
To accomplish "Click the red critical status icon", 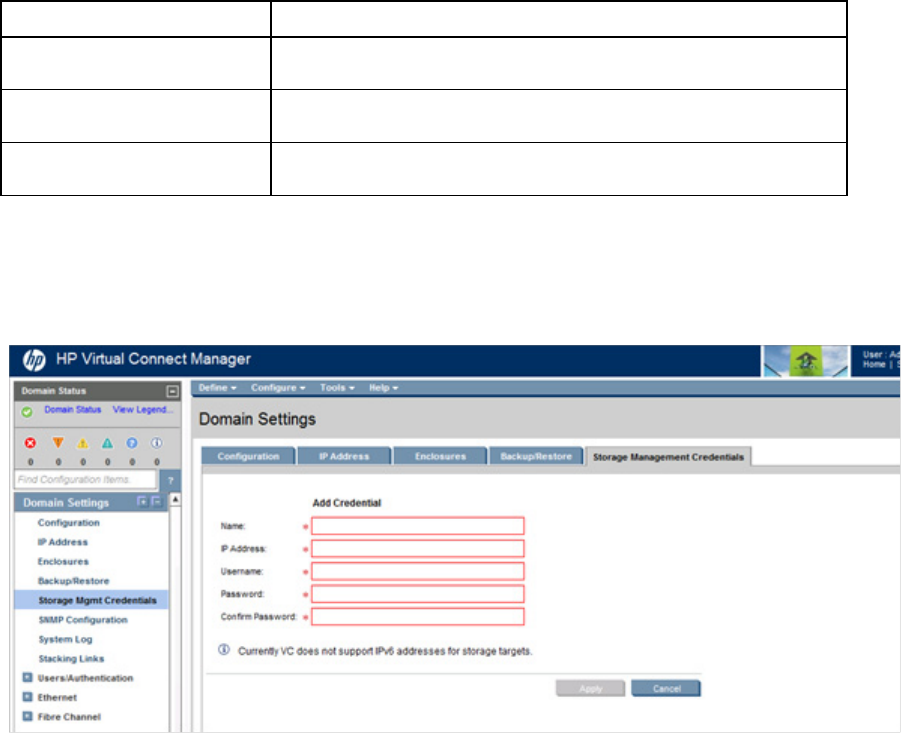I will click(x=30, y=443).
